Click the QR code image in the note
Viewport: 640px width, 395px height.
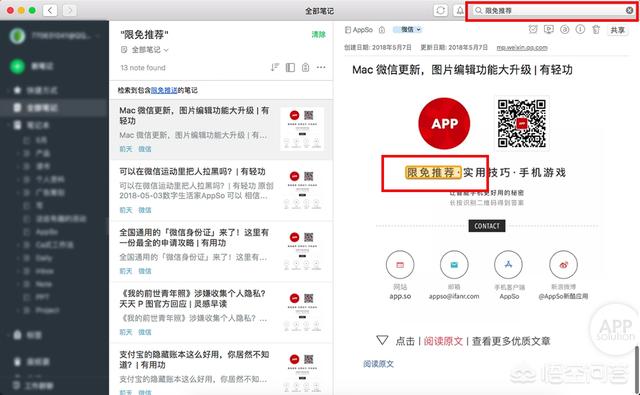522,123
